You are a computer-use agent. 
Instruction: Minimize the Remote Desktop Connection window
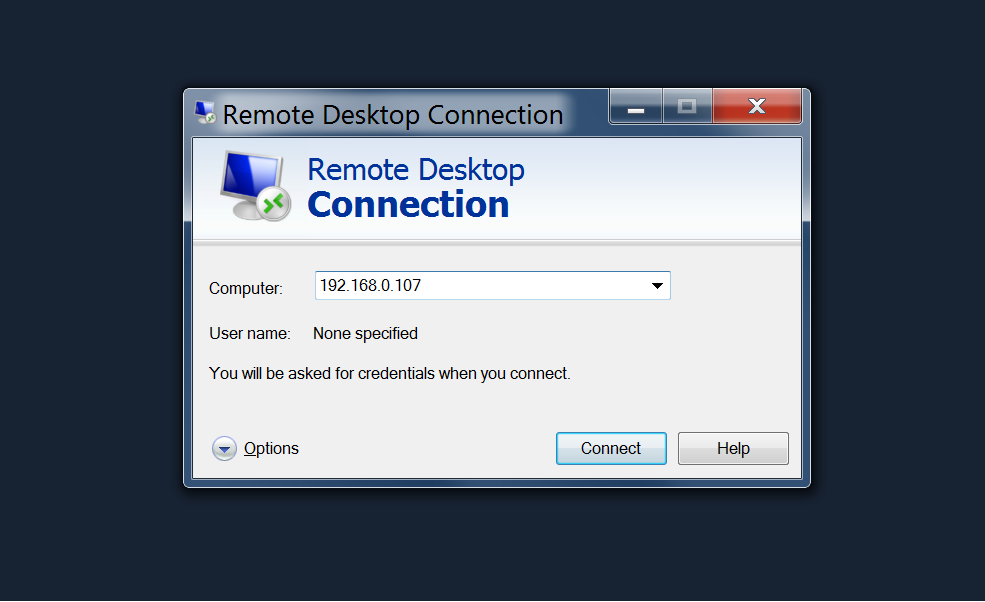coord(636,107)
